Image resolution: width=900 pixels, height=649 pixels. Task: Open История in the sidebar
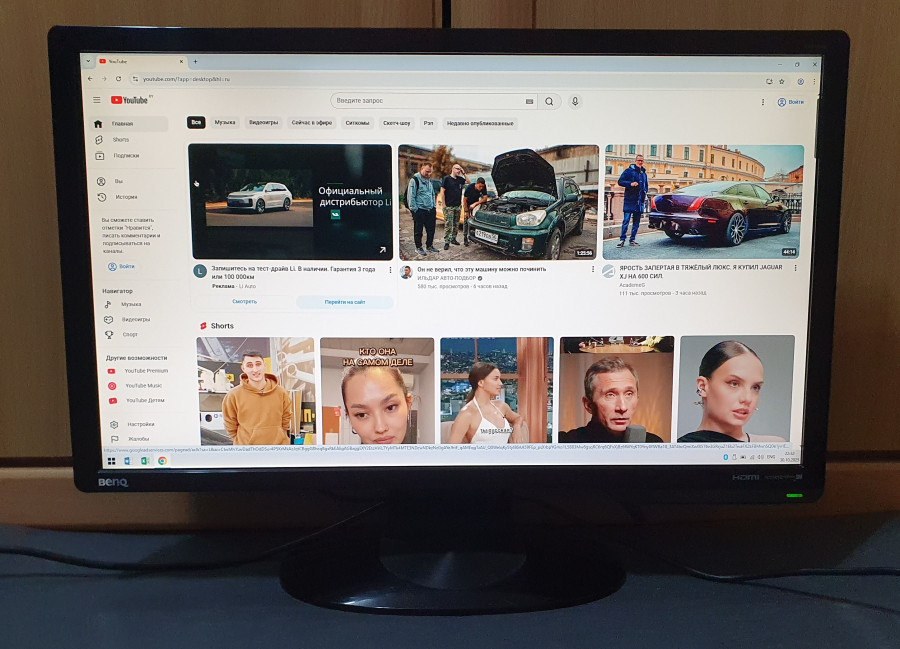pos(126,197)
